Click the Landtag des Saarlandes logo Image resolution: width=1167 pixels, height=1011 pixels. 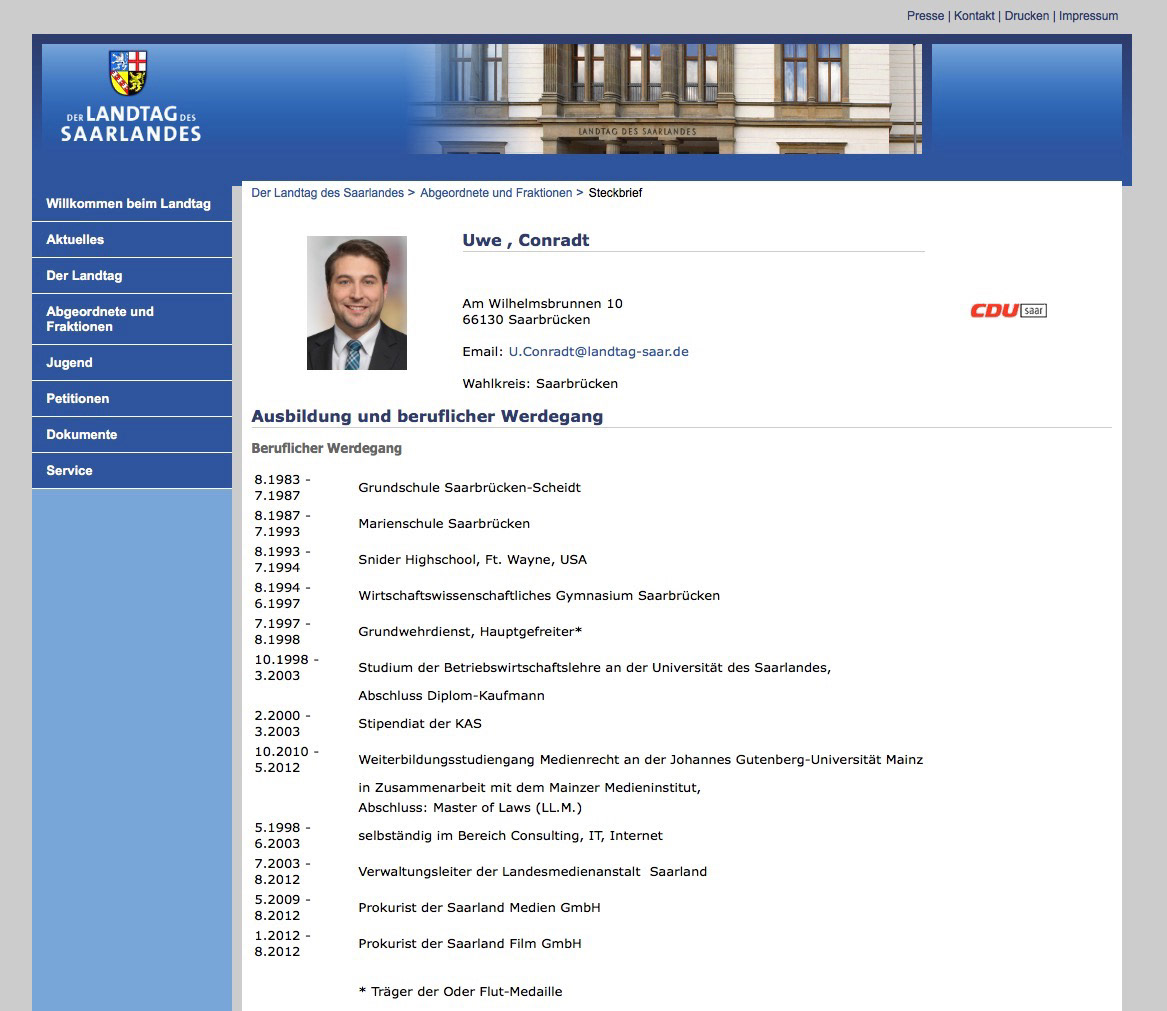(129, 98)
